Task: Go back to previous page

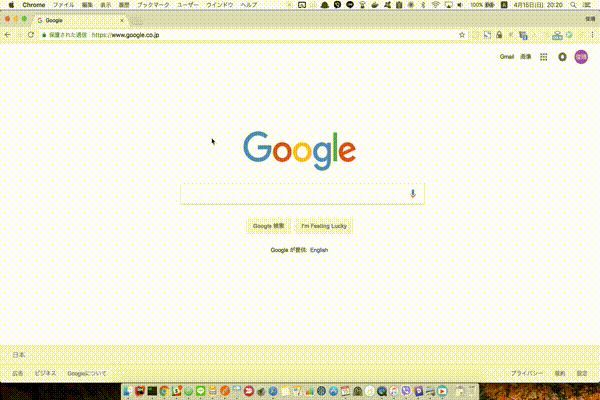Action: [x=8, y=34]
